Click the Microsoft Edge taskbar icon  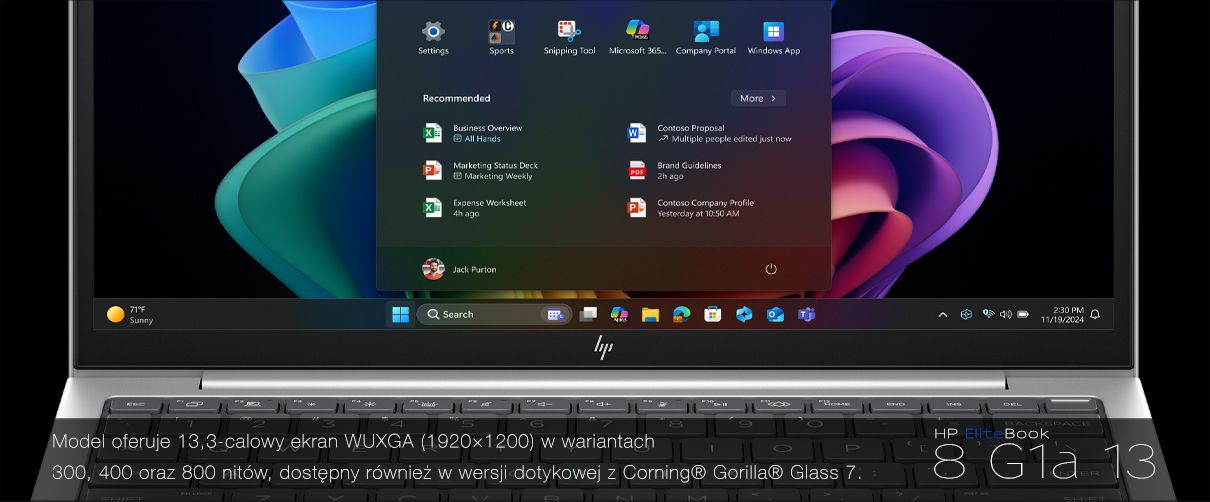[681, 314]
